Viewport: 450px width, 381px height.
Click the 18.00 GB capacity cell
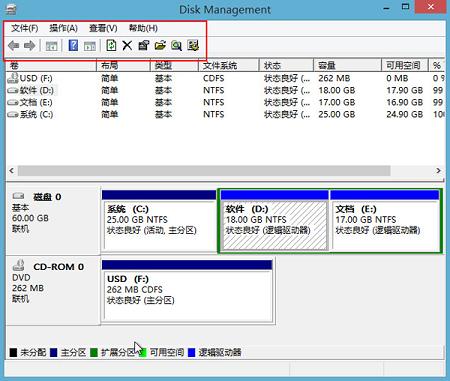pos(337,90)
